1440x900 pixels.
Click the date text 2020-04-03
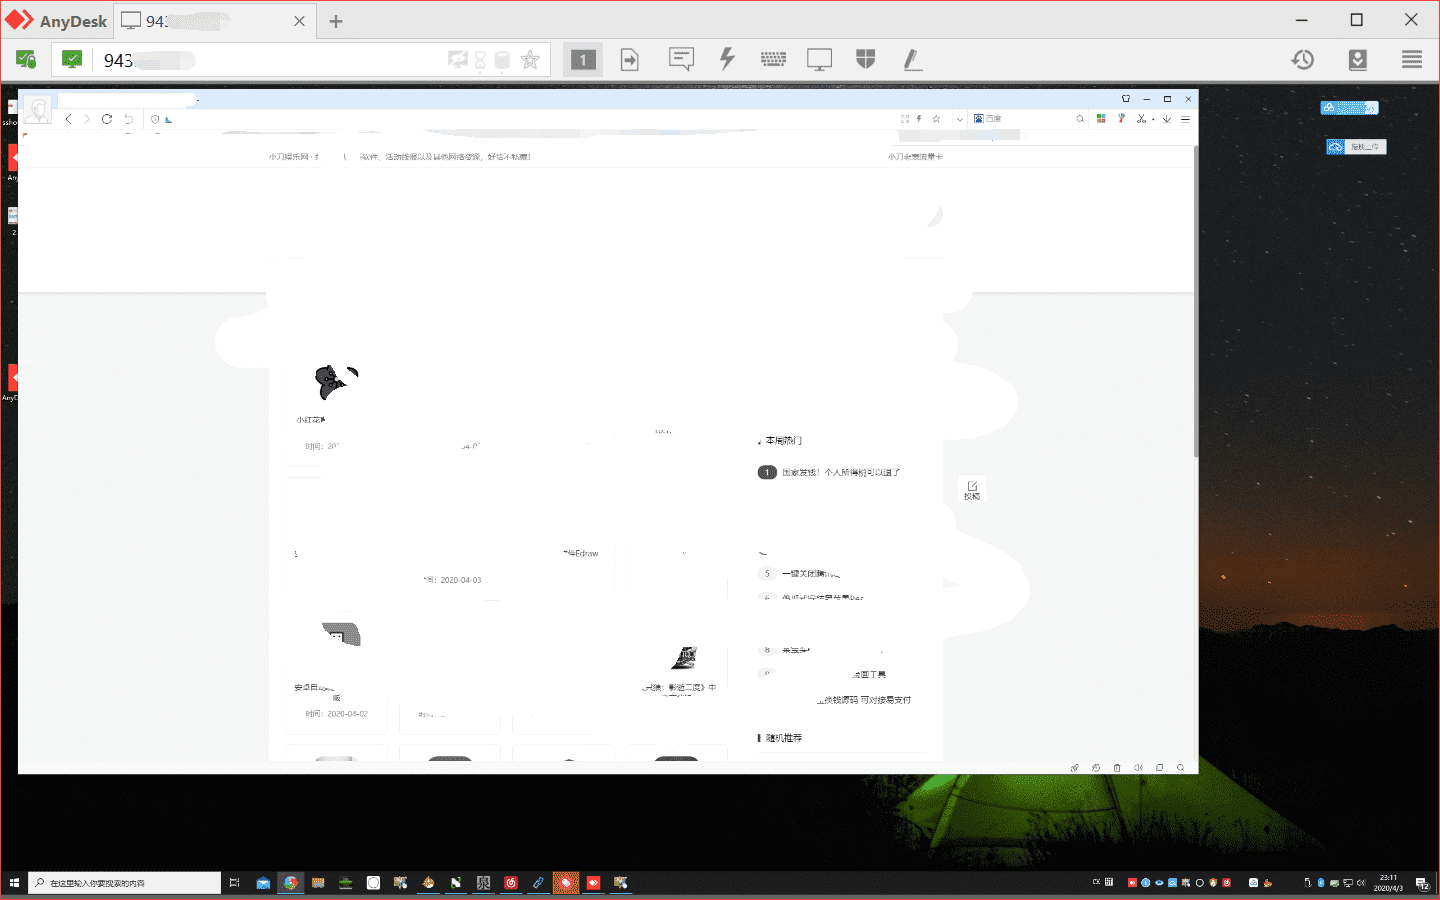tap(461, 580)
